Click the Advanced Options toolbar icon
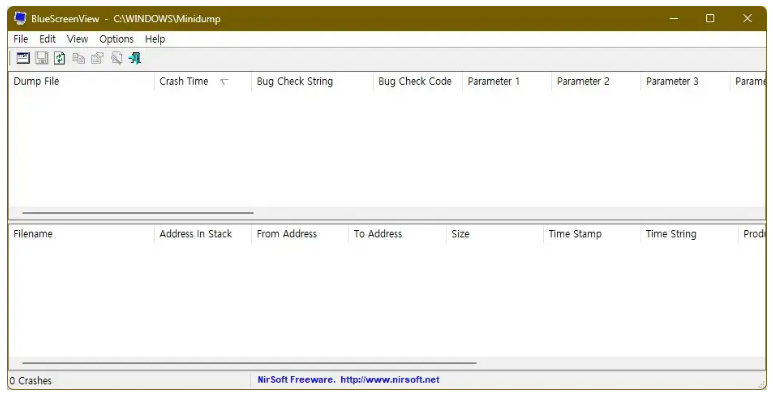 (23, 58)
